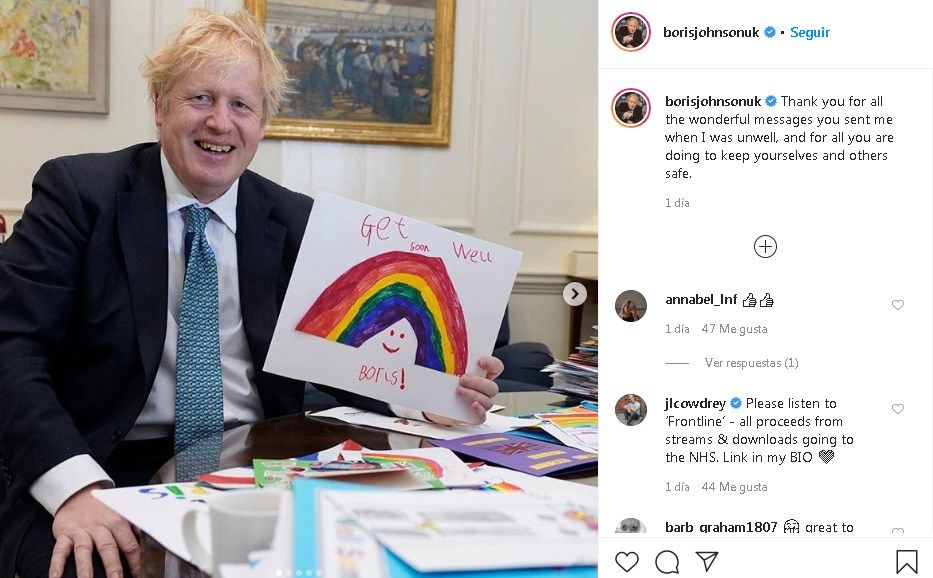933x578 pixels.
Task: Show who liked: 47 Me gusta
Action: coord(734,329)
